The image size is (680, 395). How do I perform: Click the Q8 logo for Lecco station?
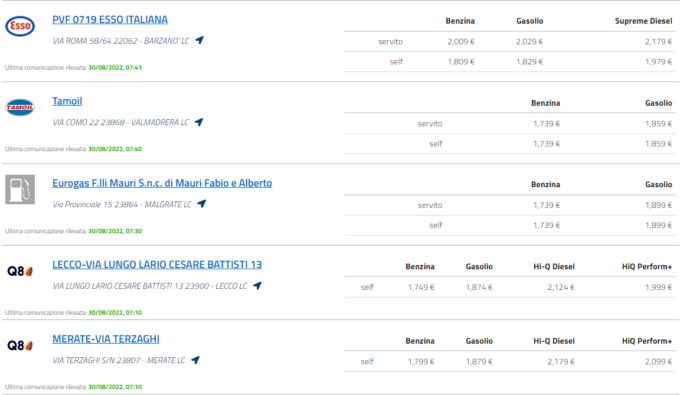click(x=20, y=271)
